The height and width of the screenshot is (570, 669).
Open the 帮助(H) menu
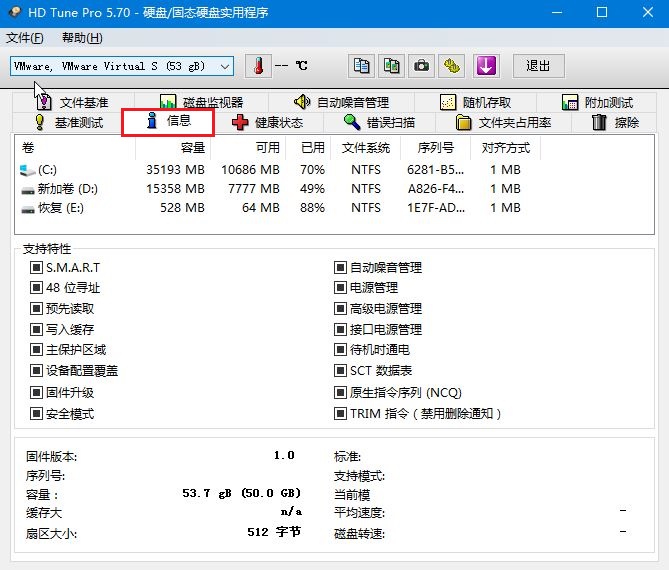pos(82,38)
